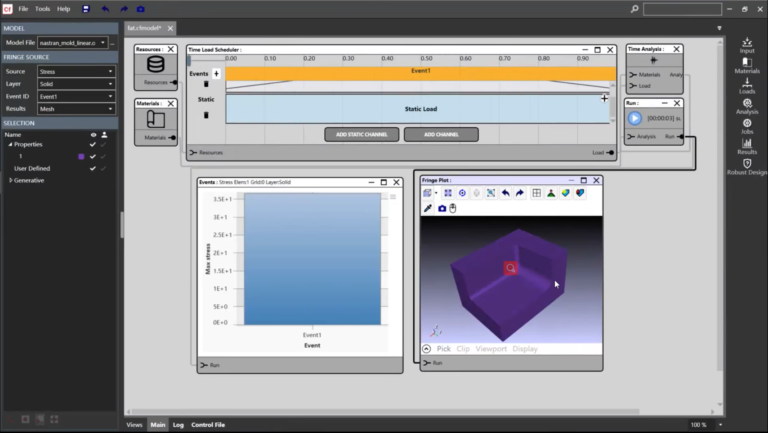Toggle visibility checkmark for property 1

click(93, 157)
